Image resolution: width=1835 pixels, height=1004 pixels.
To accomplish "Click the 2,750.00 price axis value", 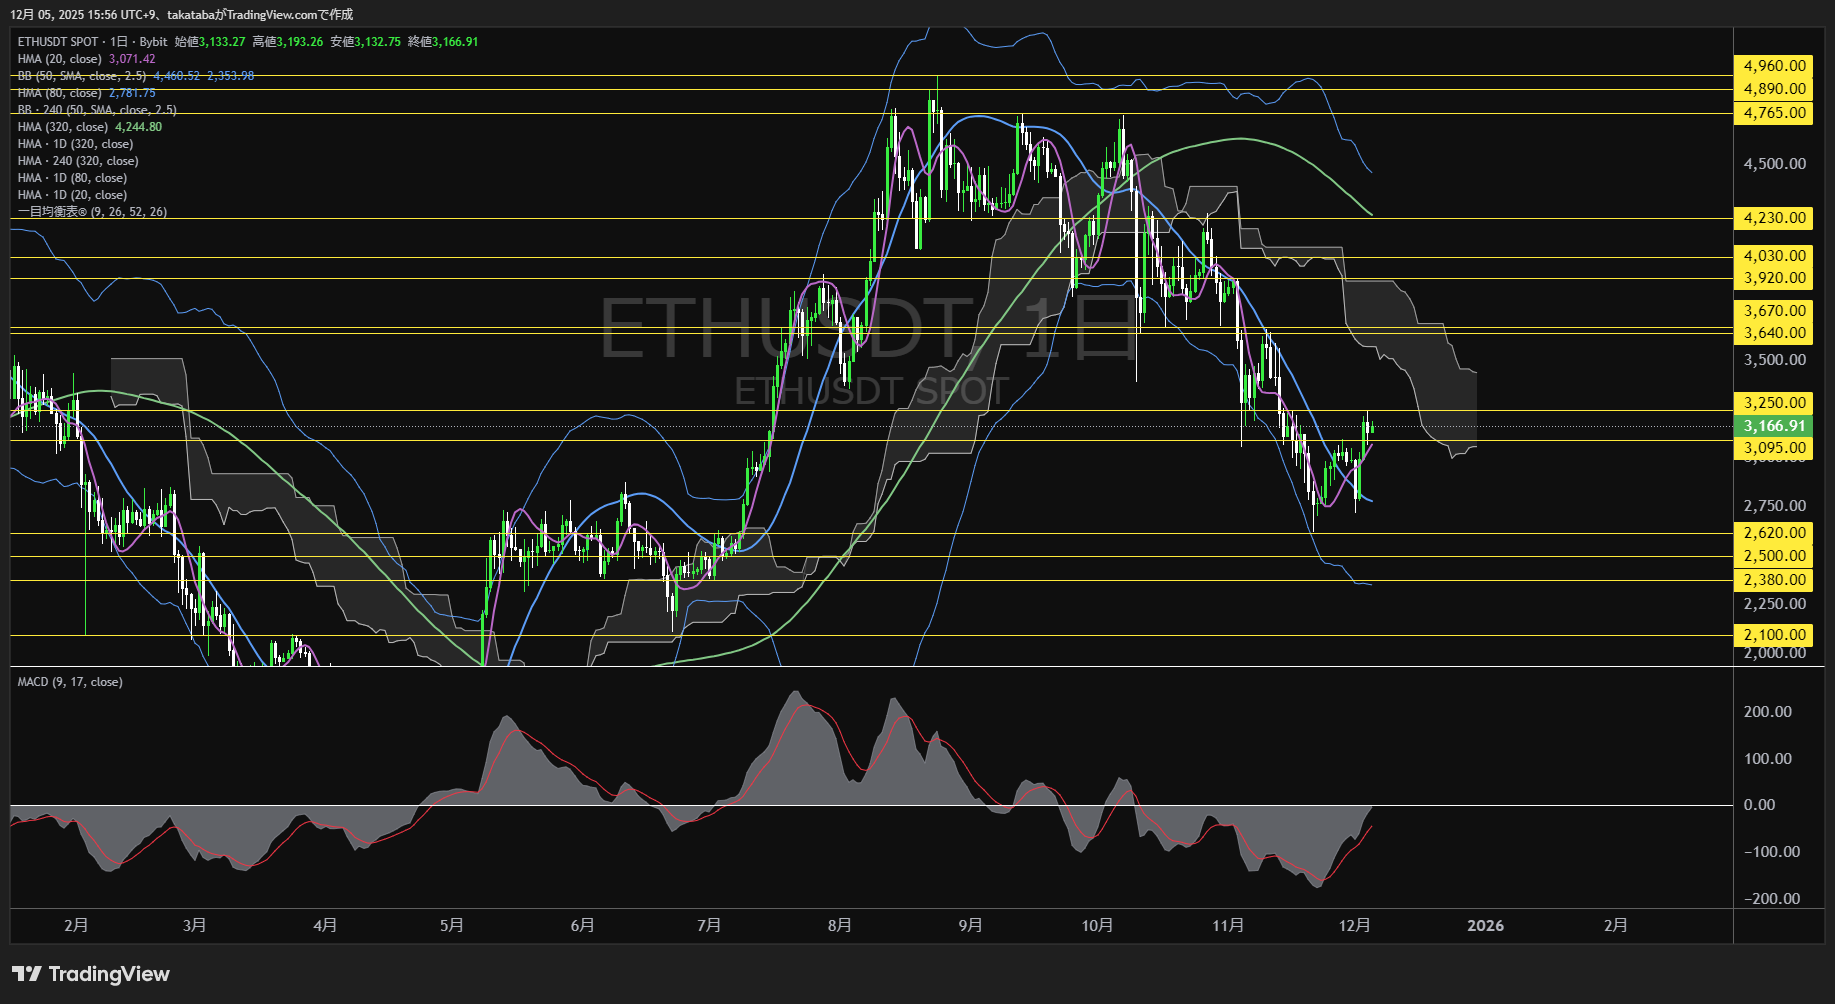I will click(x=1775, y=506).
